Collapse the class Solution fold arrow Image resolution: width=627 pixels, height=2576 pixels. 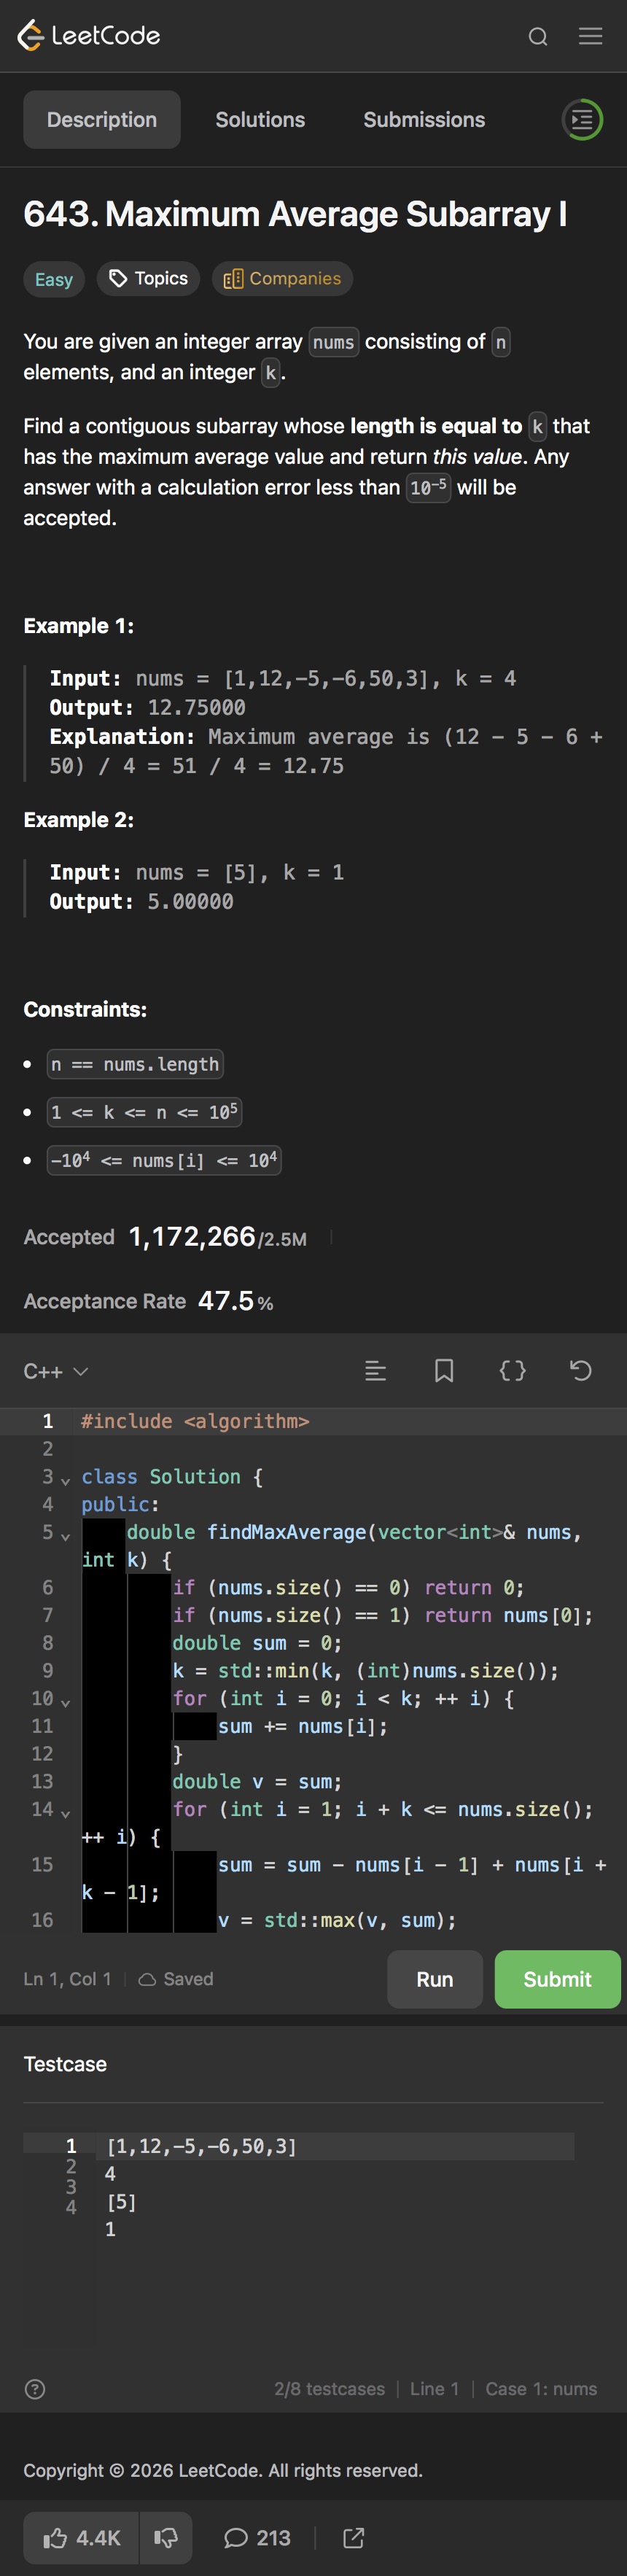[65, 1480]
